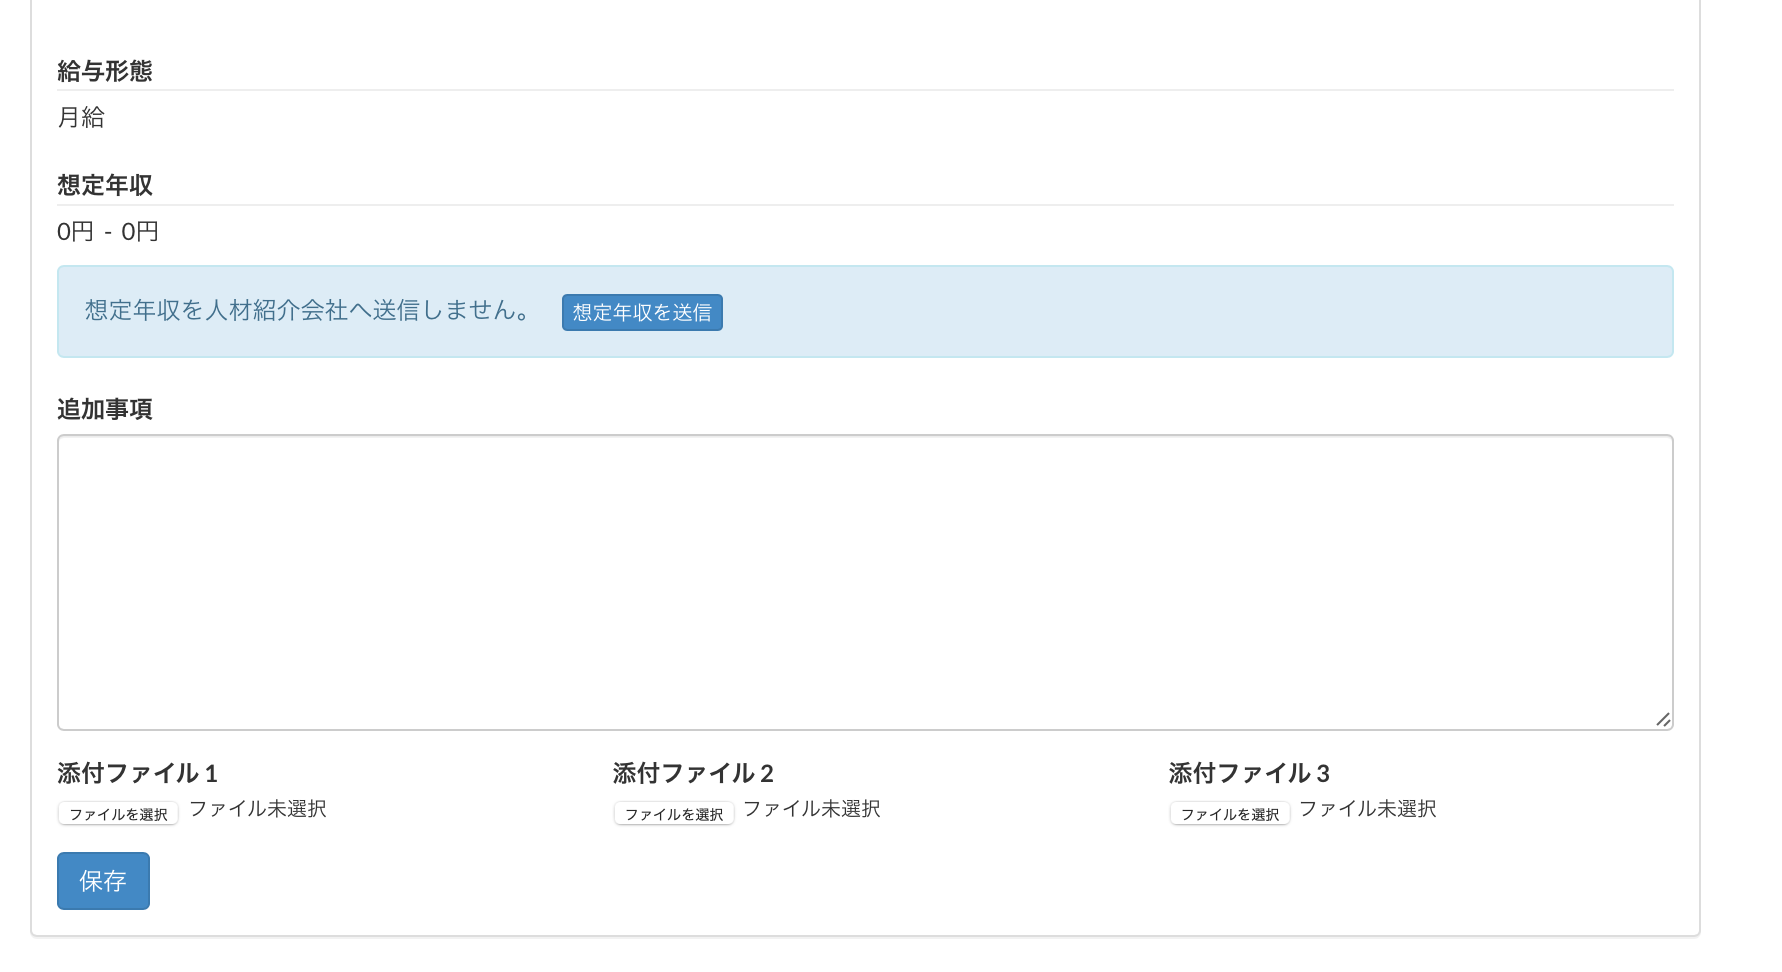Click the 給与形態 heading

[105, 71]
